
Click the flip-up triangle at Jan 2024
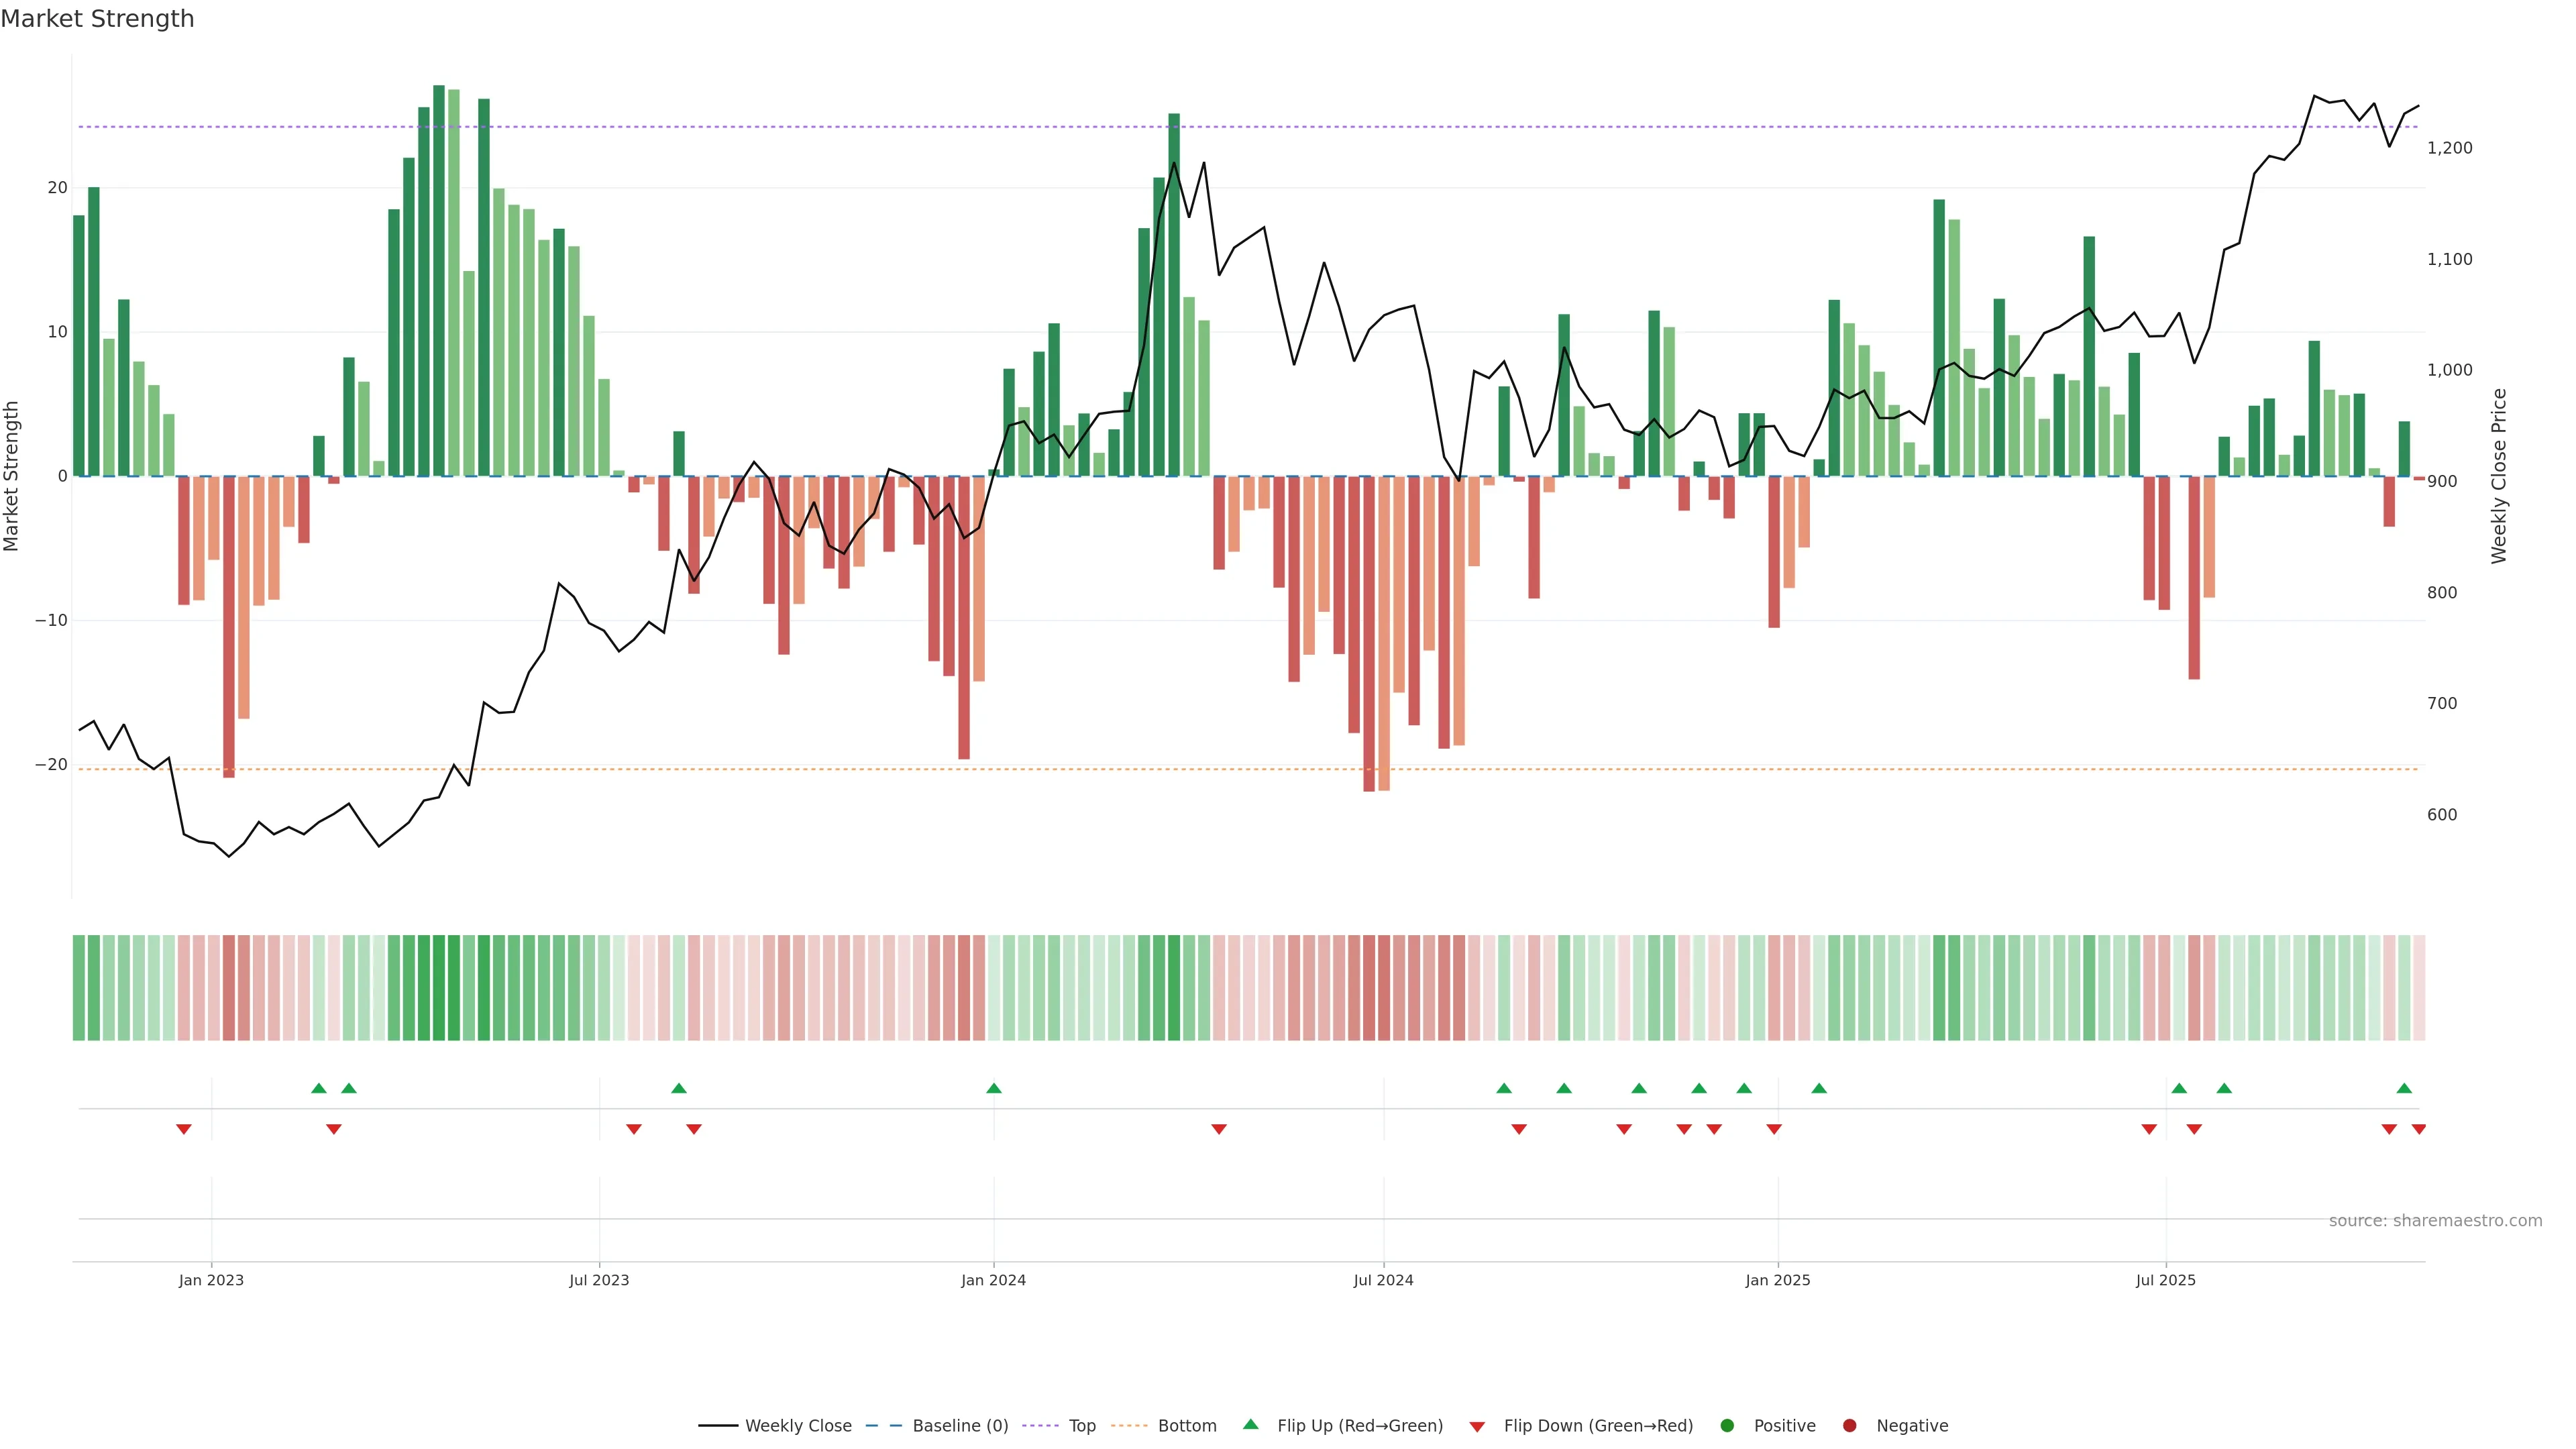[x=994, y=1088]
